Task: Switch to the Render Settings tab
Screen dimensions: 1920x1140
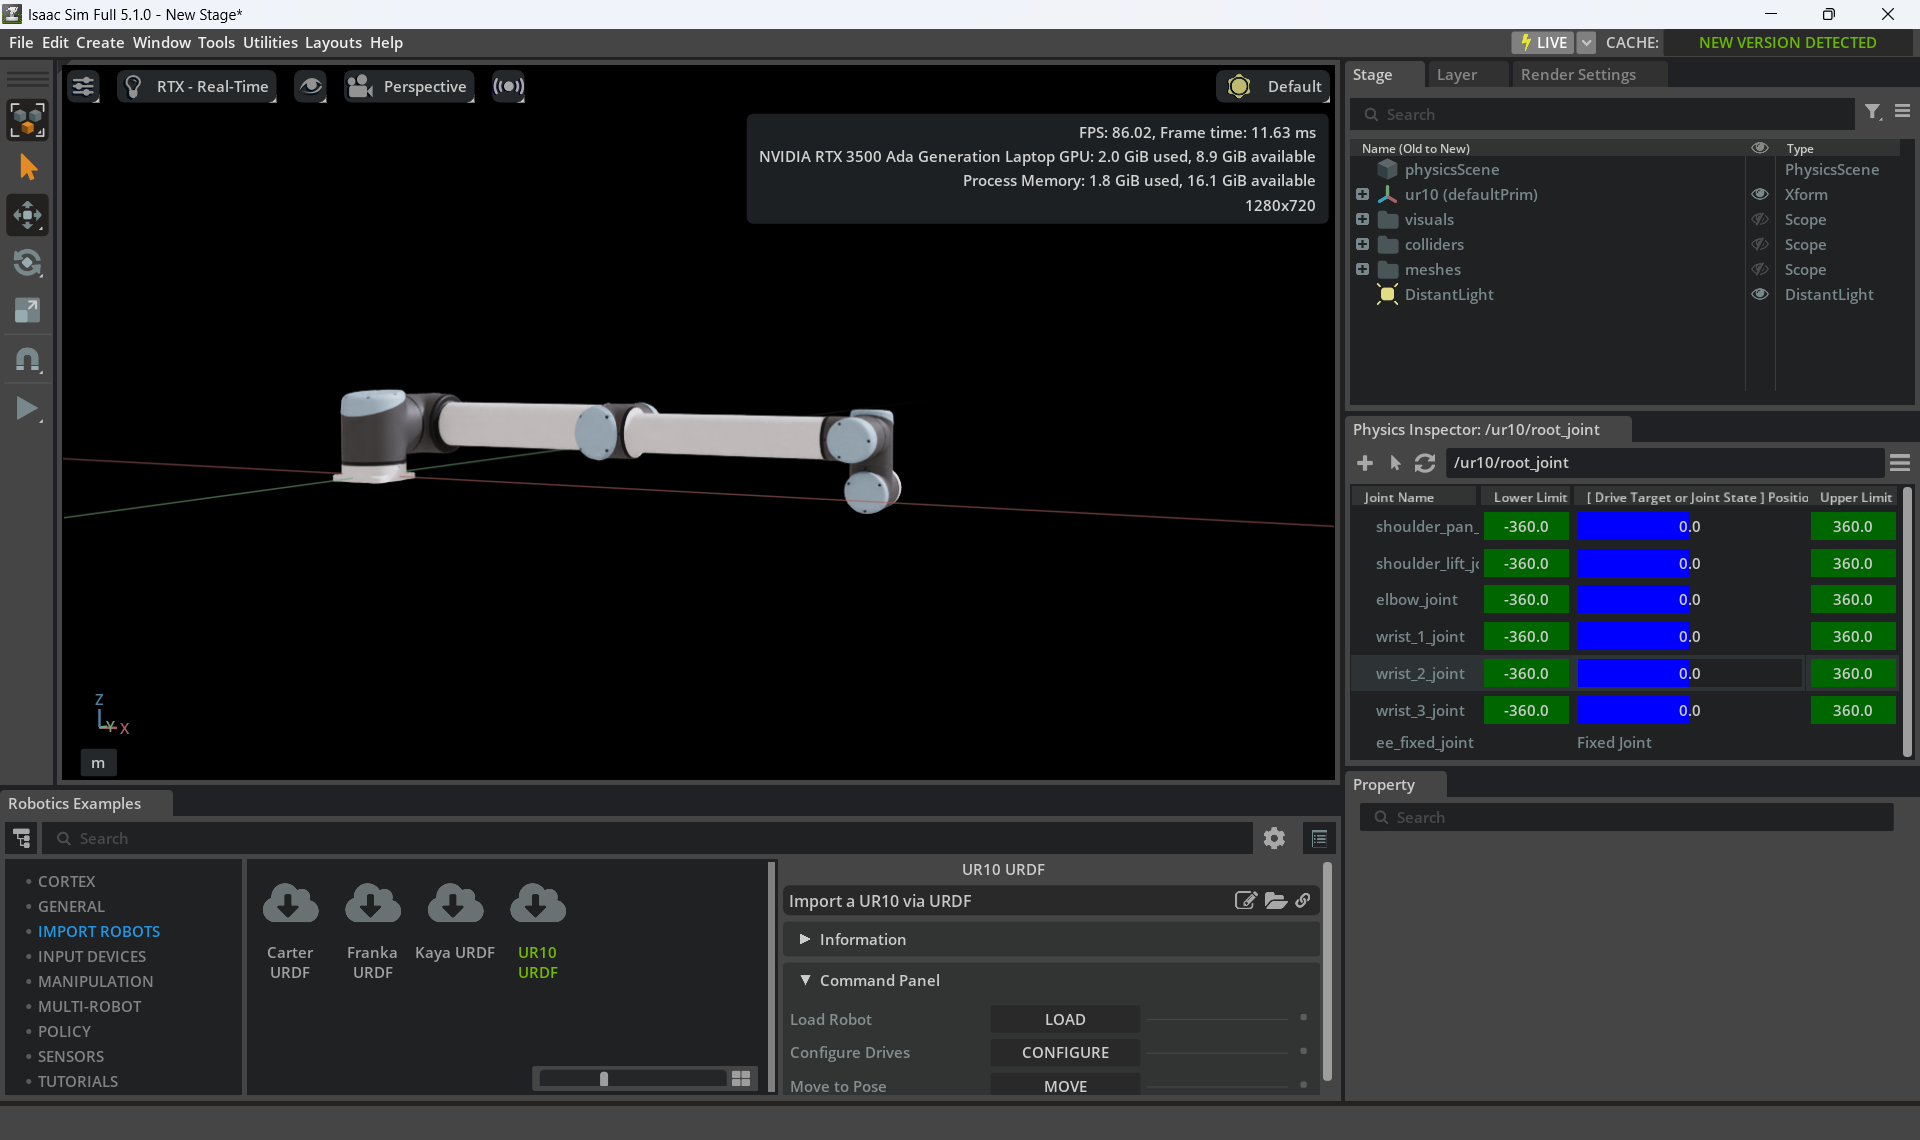Action: click(x=1577, y=75)
